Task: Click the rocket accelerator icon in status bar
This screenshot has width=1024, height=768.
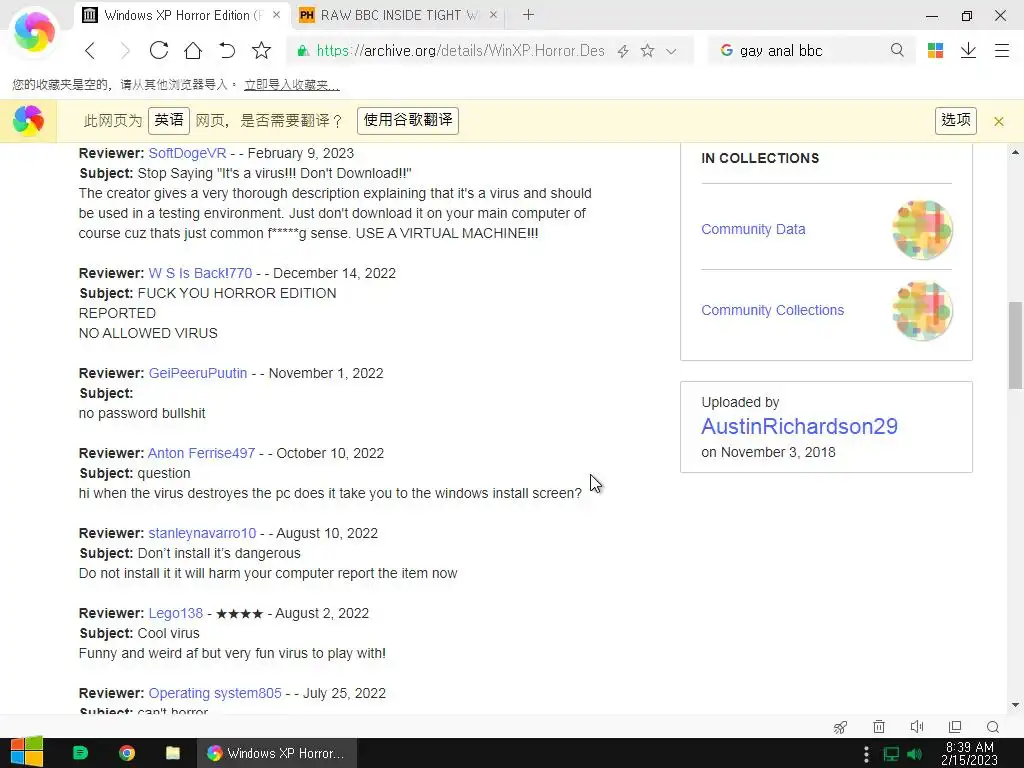Action: point(840,727)
